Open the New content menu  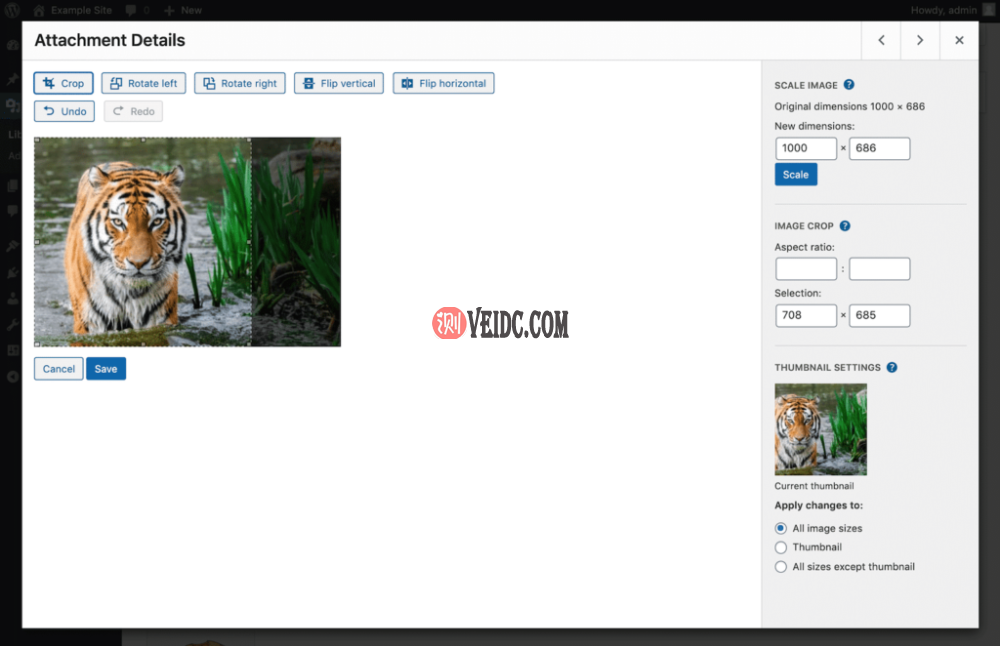point(183,10)
